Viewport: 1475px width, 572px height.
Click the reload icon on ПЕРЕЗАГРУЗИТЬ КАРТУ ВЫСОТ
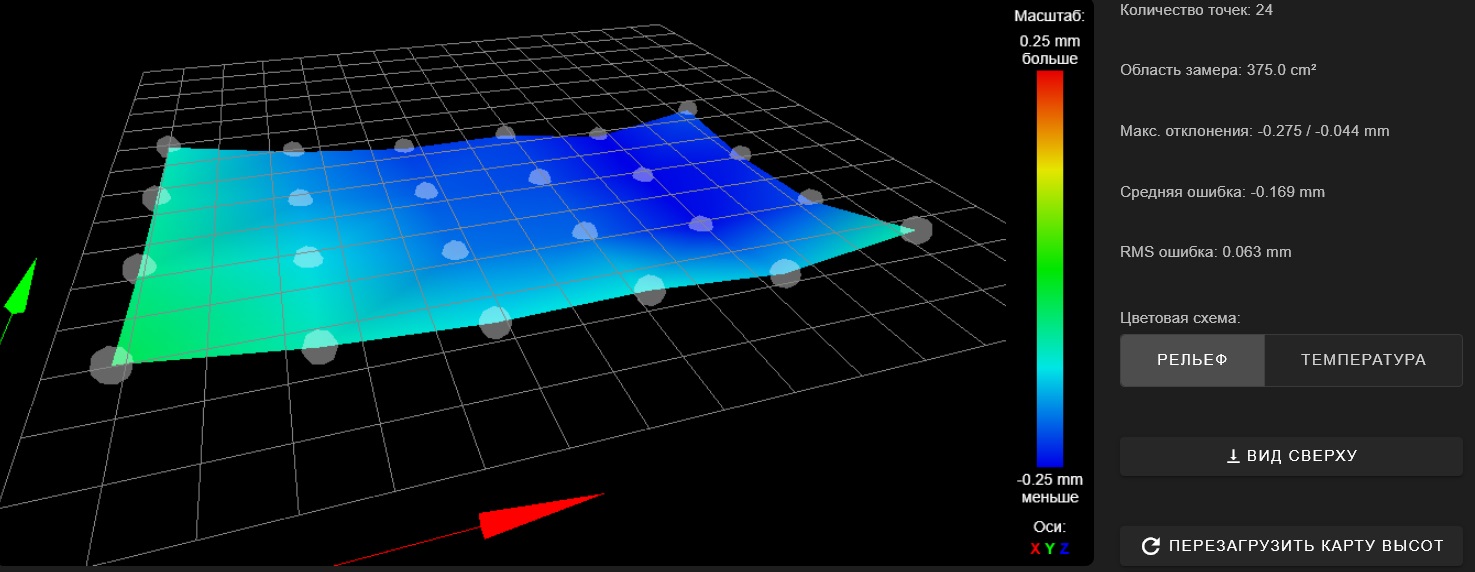pos(1151,546)
